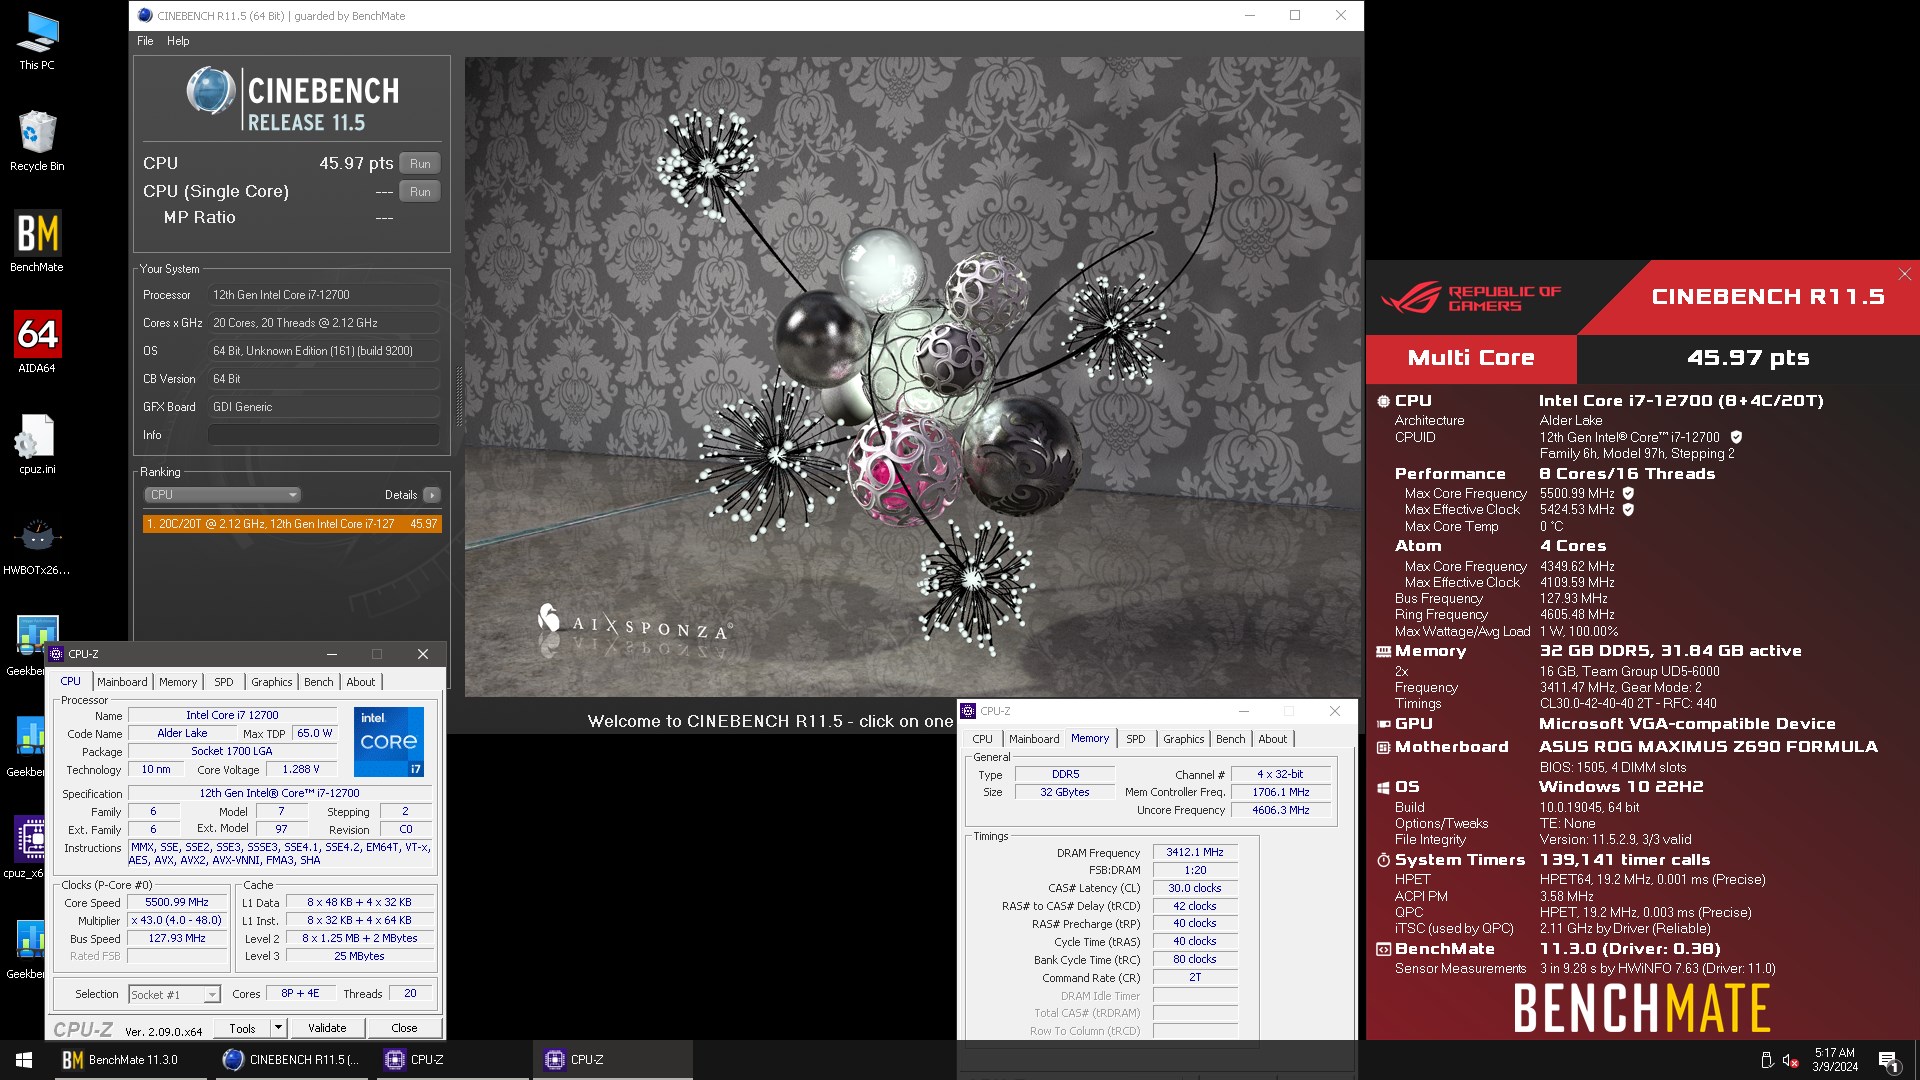Click Level 3 cache value 25 MBytes
The height and width of the screenshot is (1080, 1920).
359,956
